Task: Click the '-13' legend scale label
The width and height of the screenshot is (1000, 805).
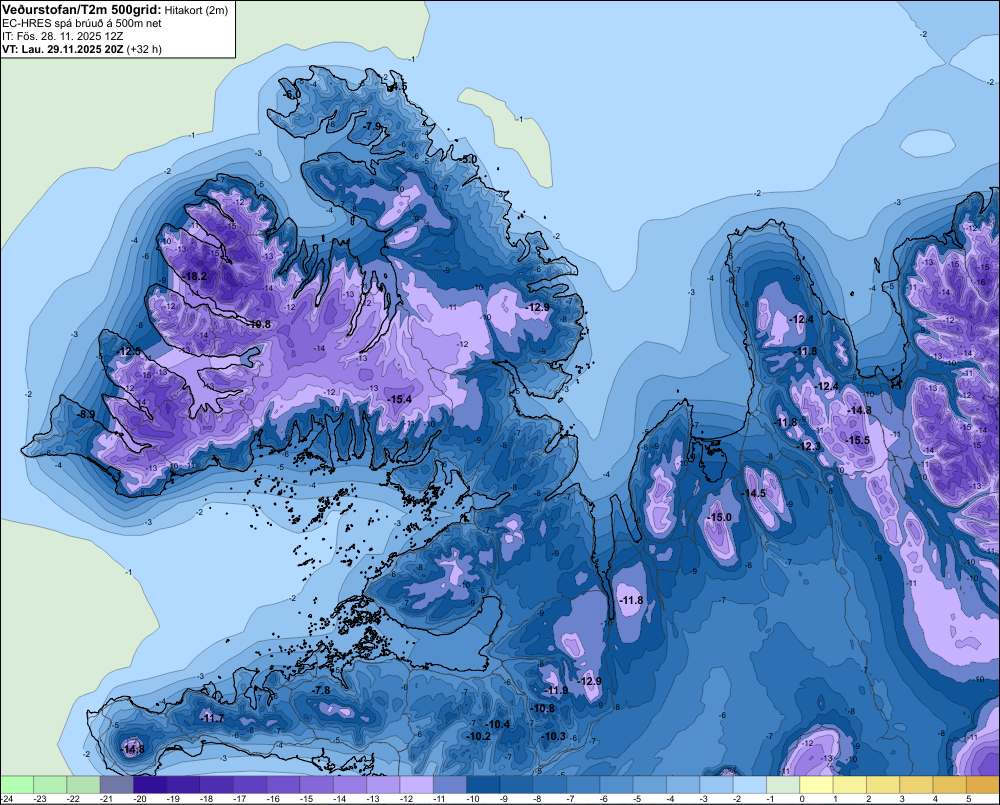Action: tap(373, 799)
